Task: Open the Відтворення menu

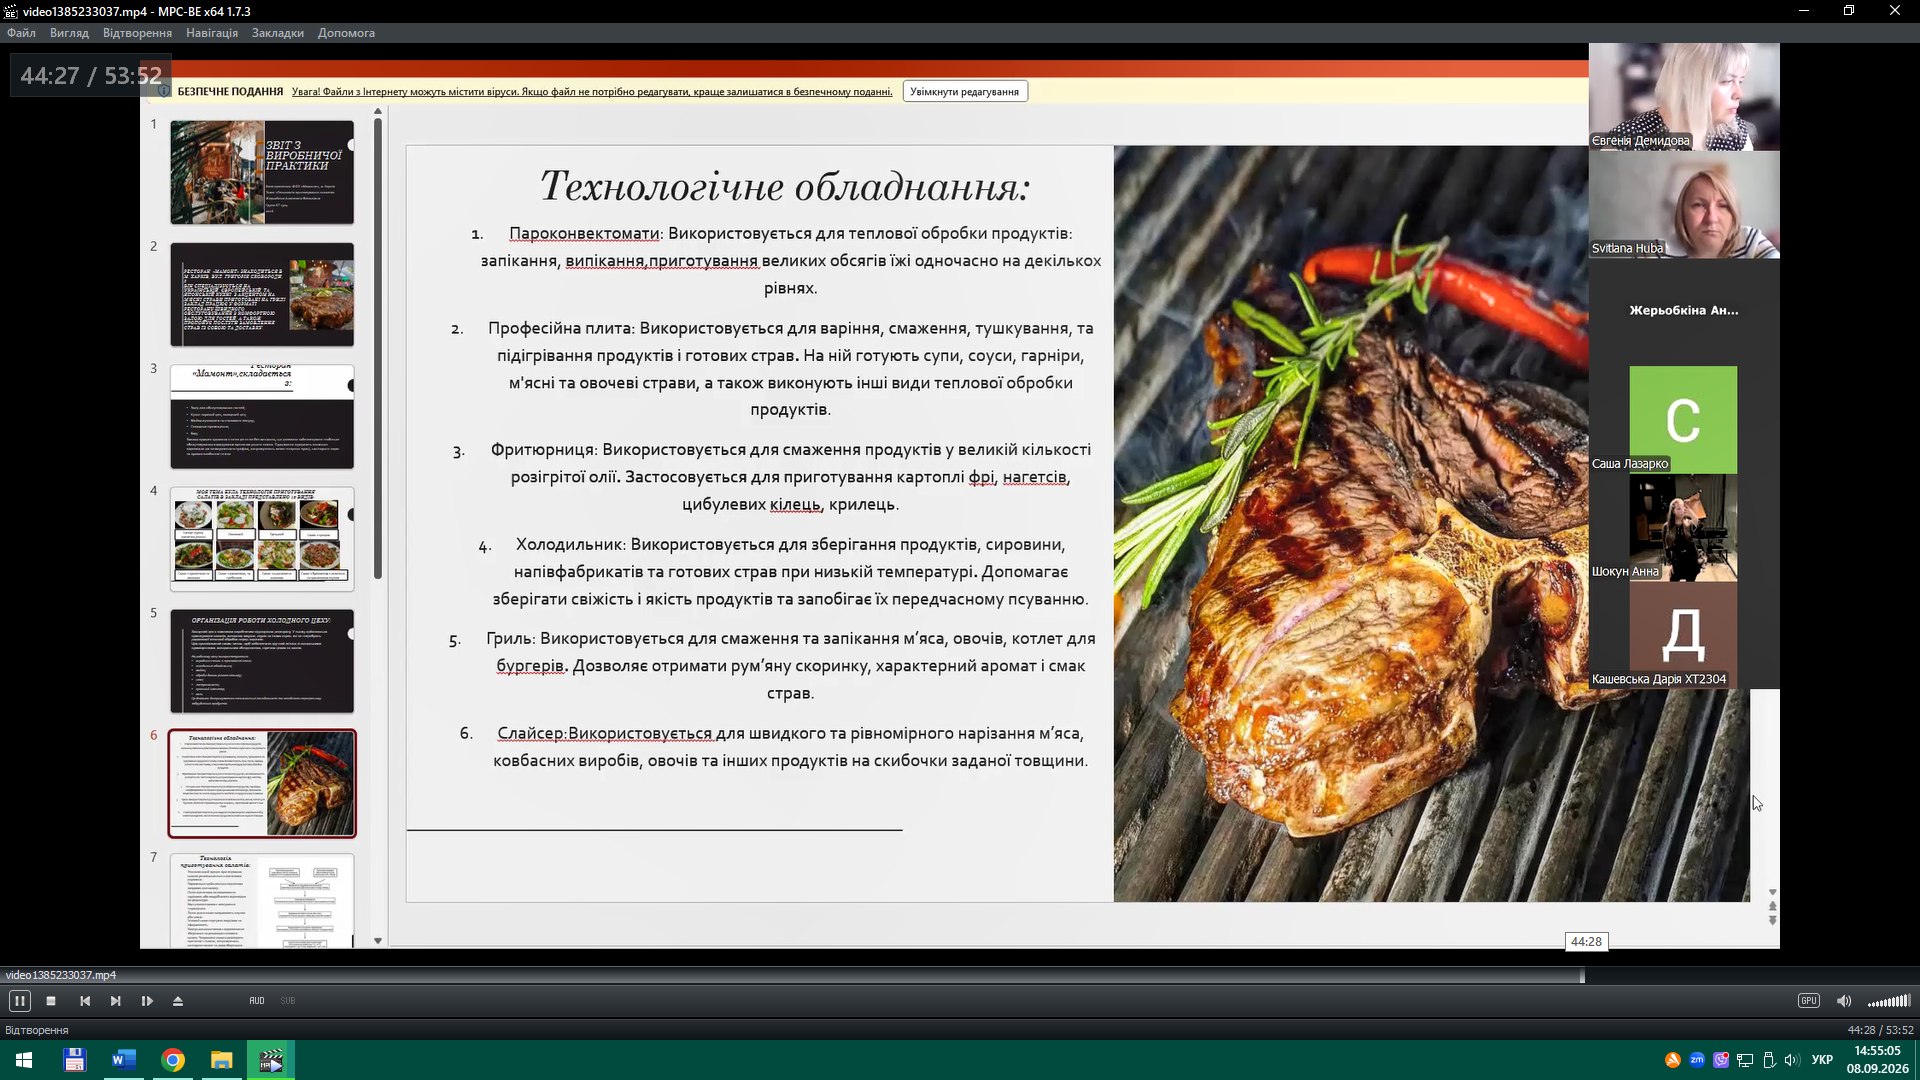Action: pos(137,33)
